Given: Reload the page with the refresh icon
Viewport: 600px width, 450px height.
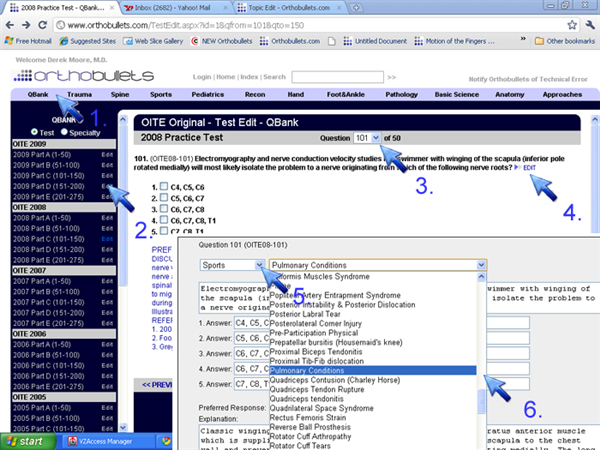Looking at the screenshot, I should coord(42,25).
